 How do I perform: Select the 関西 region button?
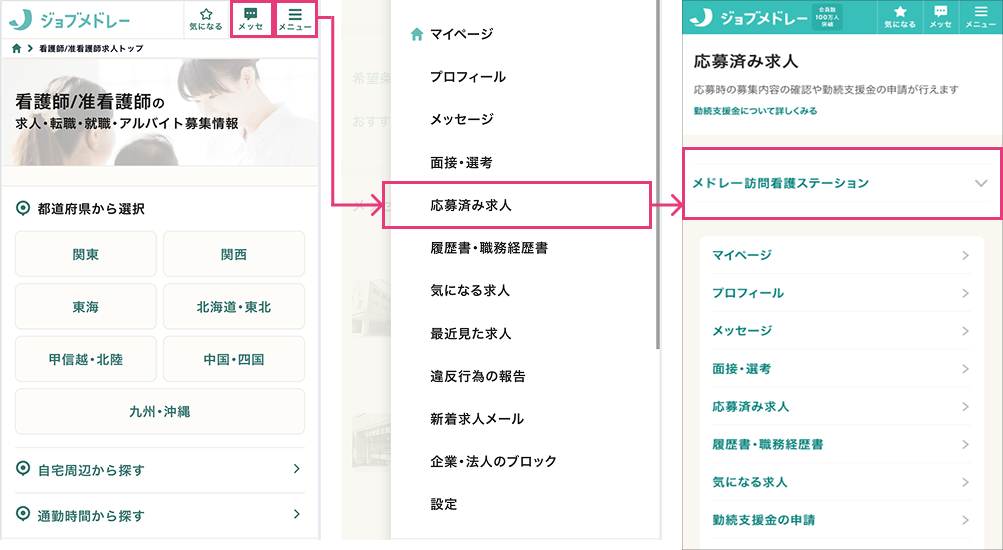(x=234, y=254)
